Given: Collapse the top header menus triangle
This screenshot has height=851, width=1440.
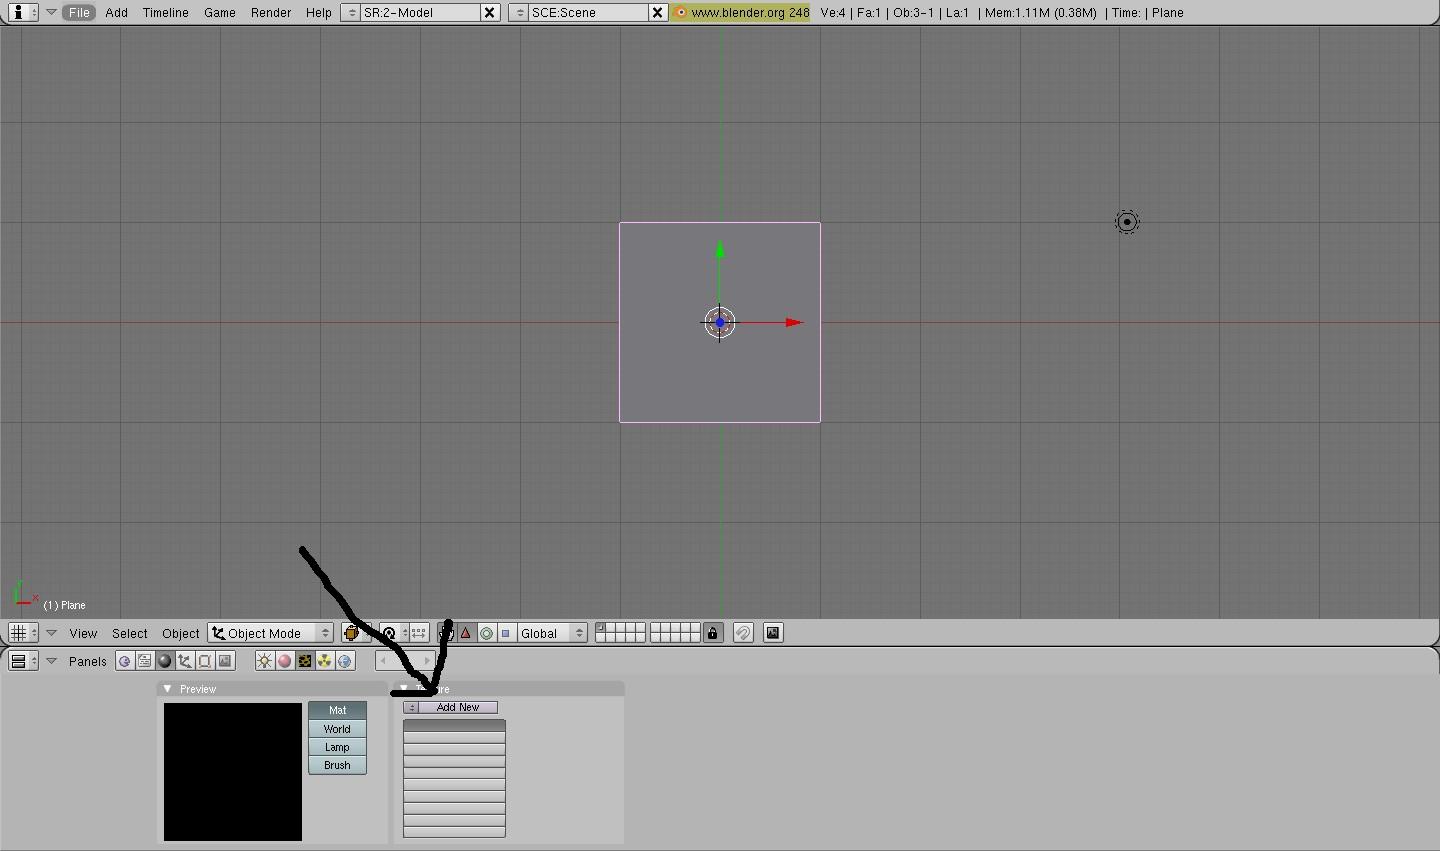Looking at the screenshot, I should pos(51,12).
